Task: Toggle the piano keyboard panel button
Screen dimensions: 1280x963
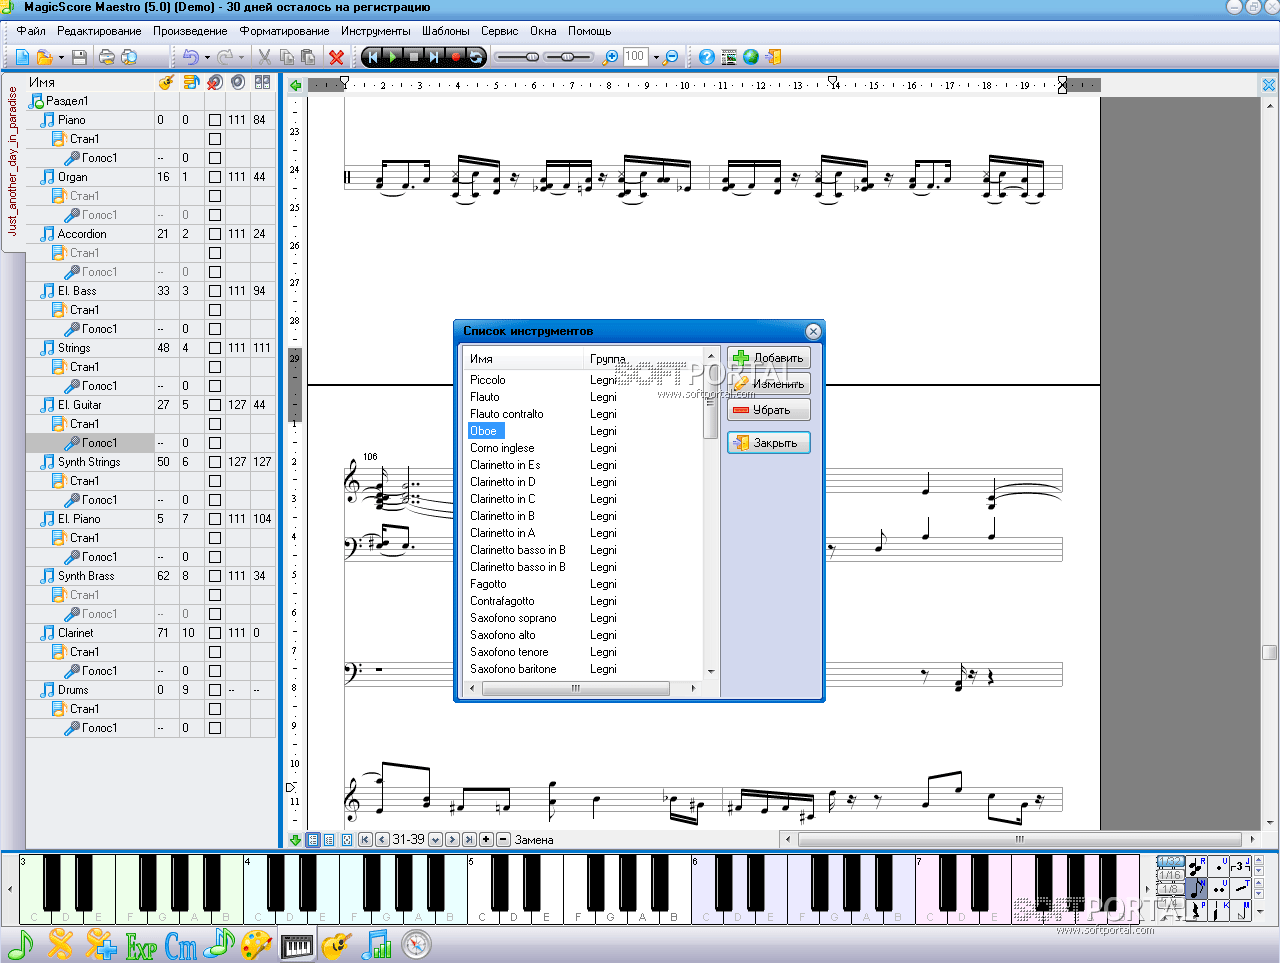Action: point(297,945)
